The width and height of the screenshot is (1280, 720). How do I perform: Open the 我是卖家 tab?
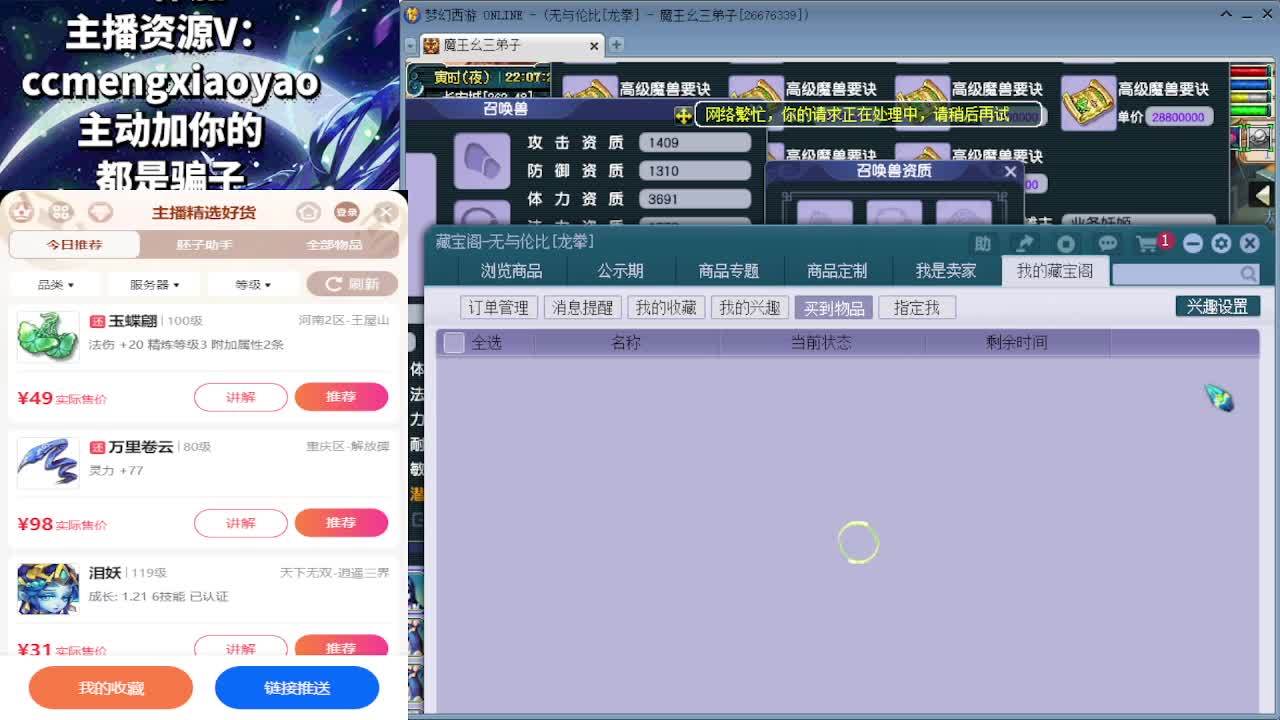coord(946,271)
